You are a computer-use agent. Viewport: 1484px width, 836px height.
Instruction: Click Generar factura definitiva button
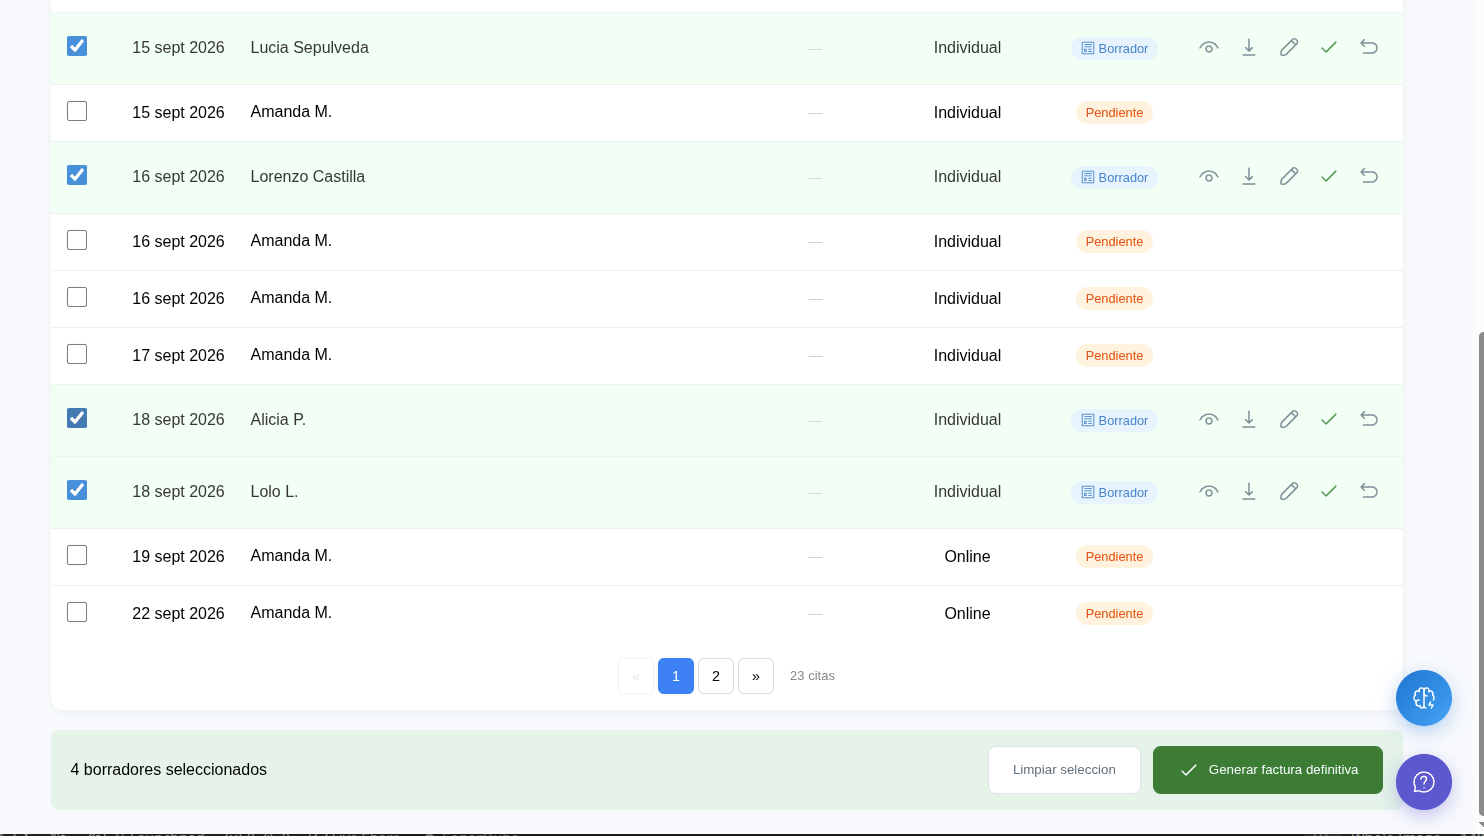point(1268,770)
